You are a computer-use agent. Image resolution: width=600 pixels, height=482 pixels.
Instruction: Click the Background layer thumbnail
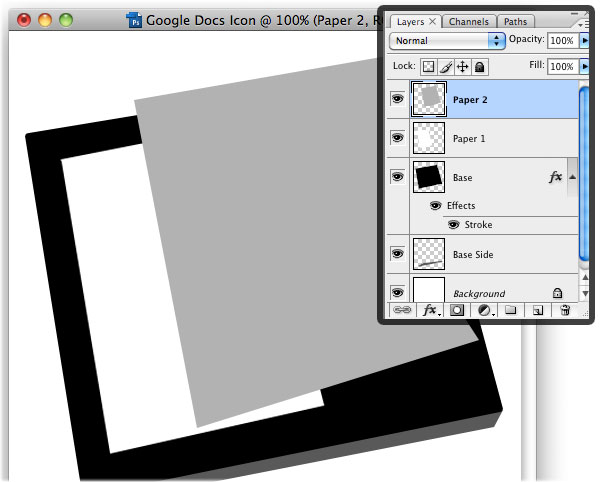tap(429, 290)
